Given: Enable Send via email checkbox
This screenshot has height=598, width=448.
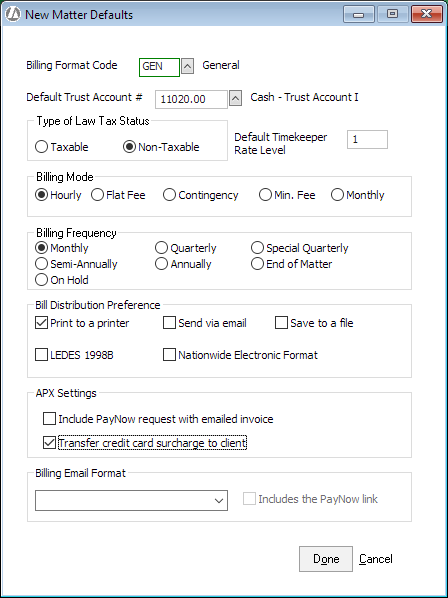Looking at the screenshot, I should click(169, 323).
